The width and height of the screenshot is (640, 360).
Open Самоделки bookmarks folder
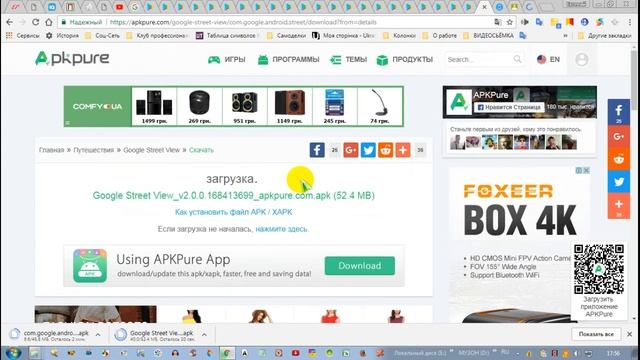coord(286,36)
